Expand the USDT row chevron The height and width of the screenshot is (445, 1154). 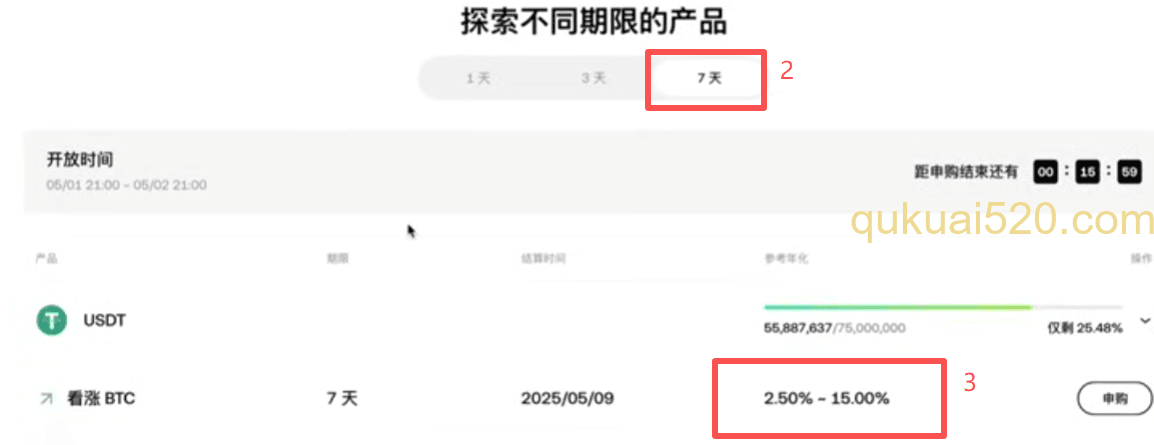point(1144,321)
